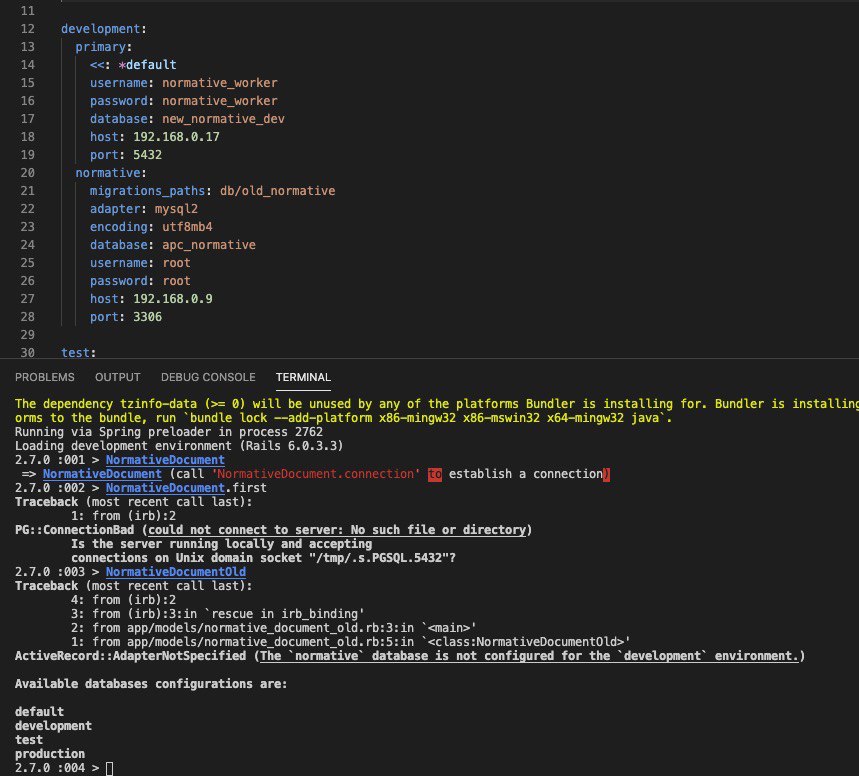
Task: Click 'root' value on username line 25
Action: [176, 263]
